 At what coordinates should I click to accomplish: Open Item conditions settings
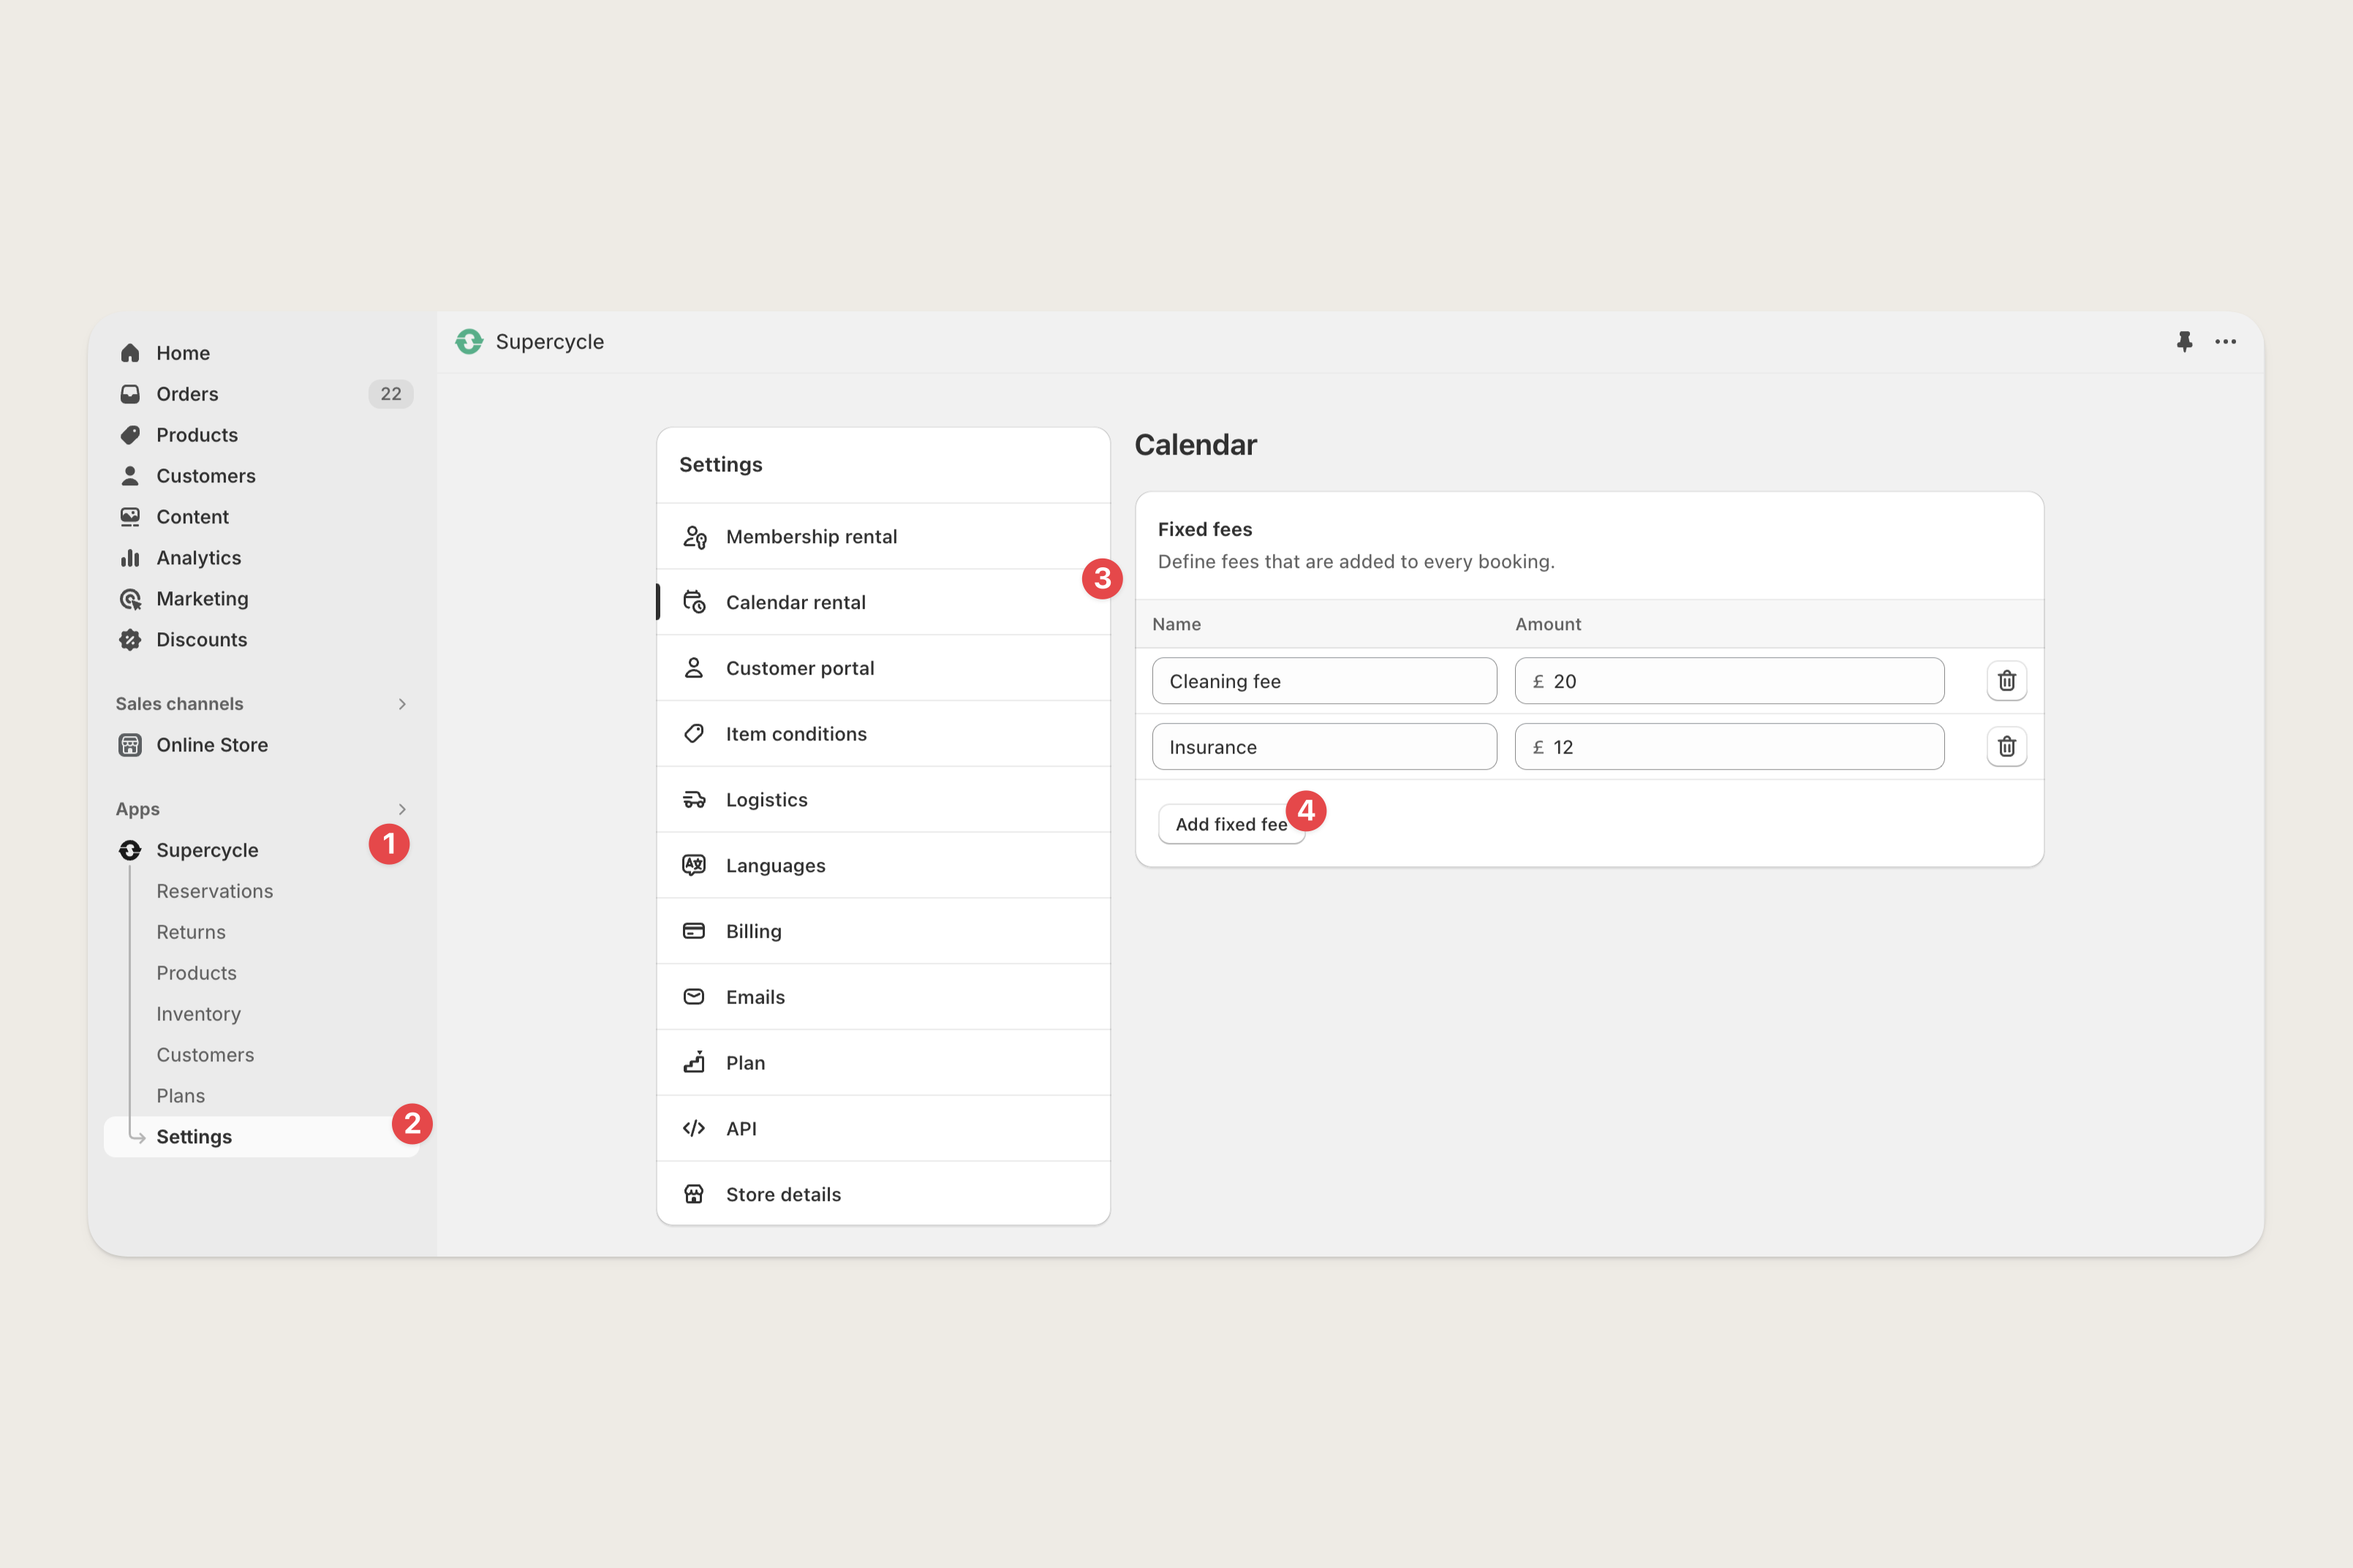[883, 734]
